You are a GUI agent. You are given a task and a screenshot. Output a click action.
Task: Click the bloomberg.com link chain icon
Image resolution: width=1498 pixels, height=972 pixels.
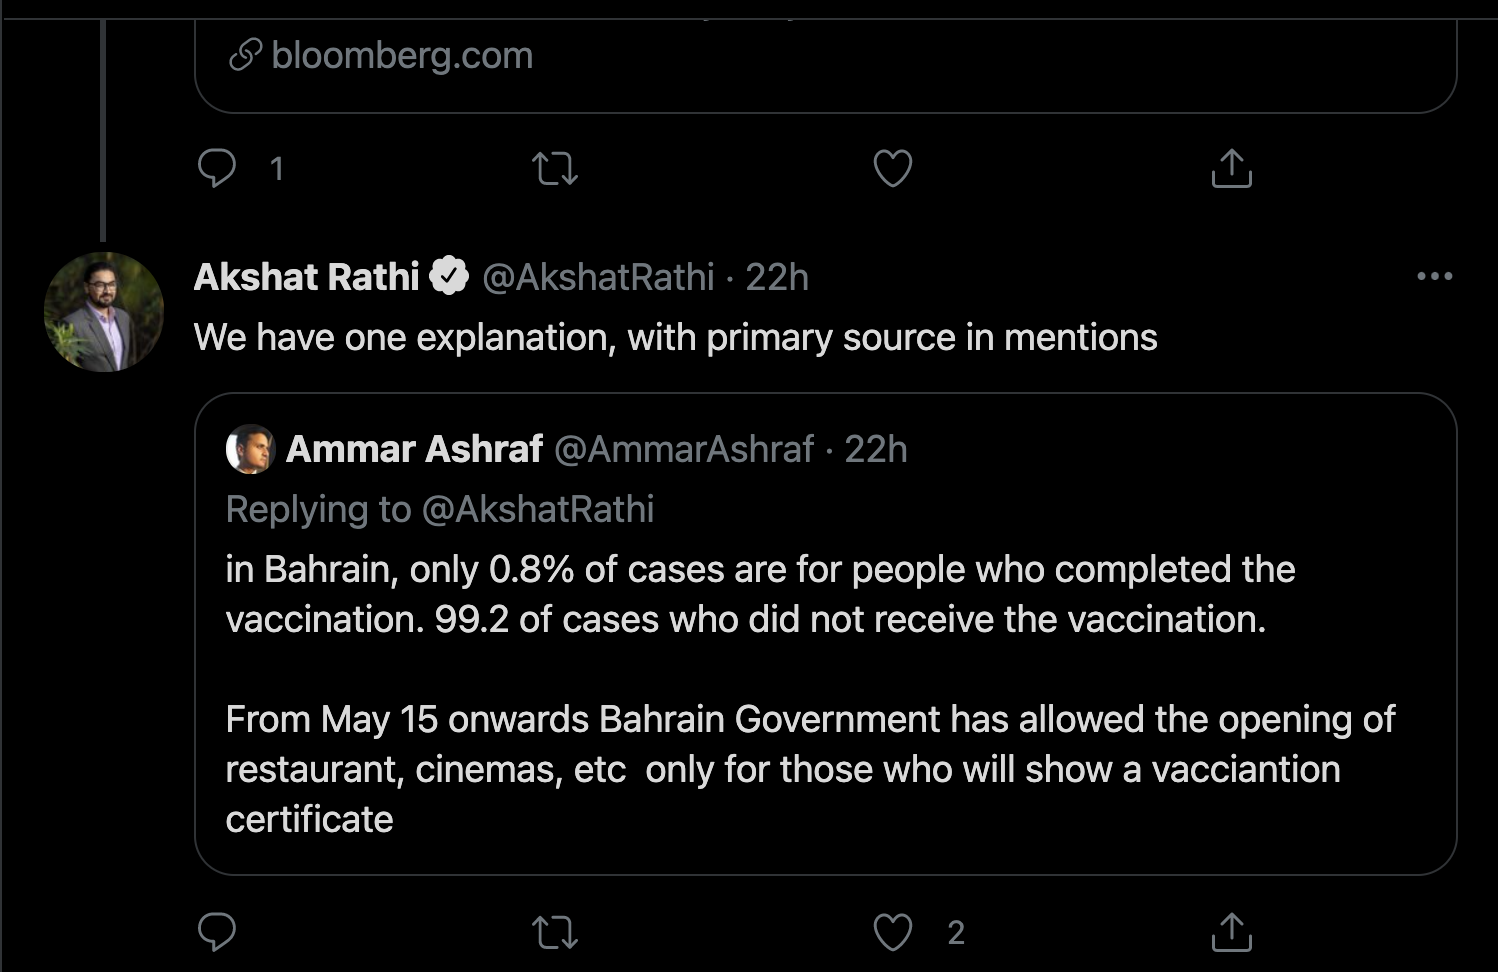245,55
